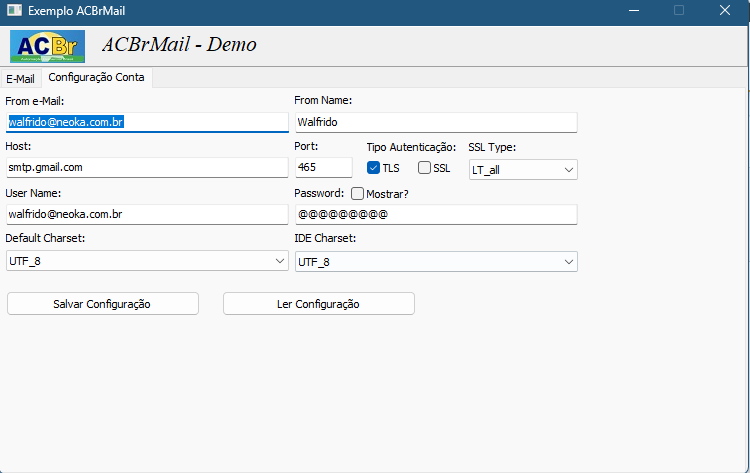Focus the Host field with smtp.gmail.com
Image resolution: width=750 pixels, height=473 pixels.
coord(147,167)
